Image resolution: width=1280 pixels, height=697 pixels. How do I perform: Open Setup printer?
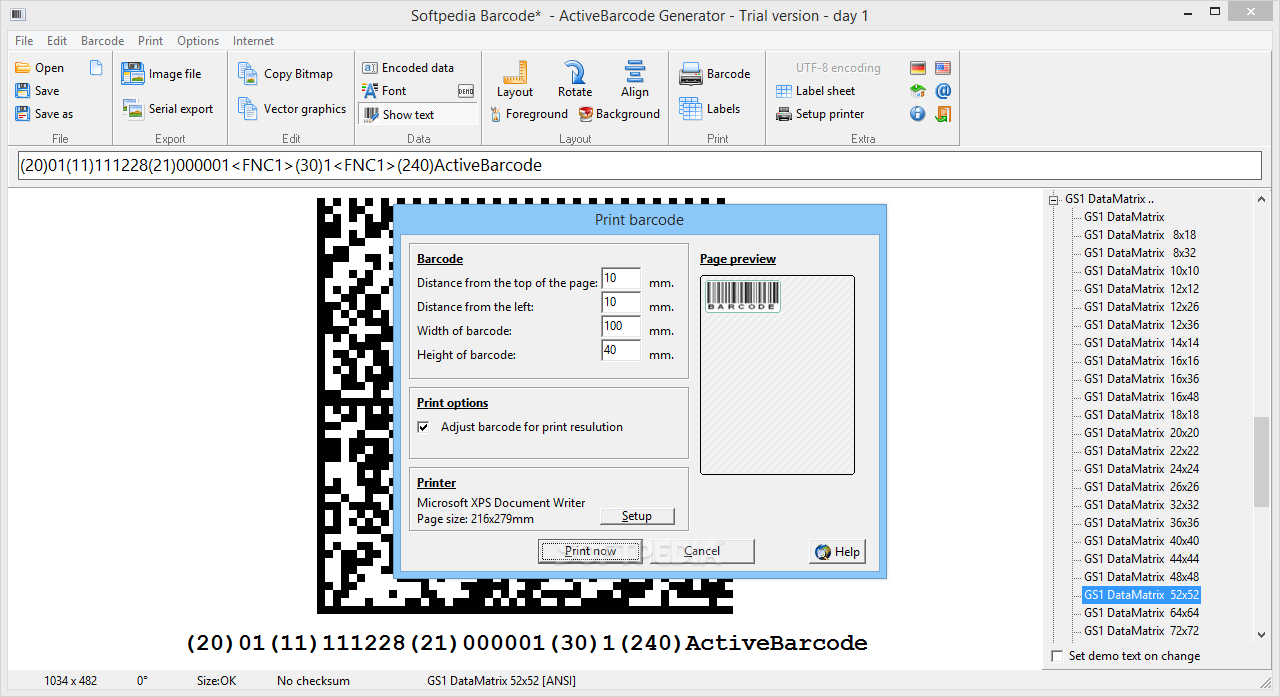click(820, 114)
